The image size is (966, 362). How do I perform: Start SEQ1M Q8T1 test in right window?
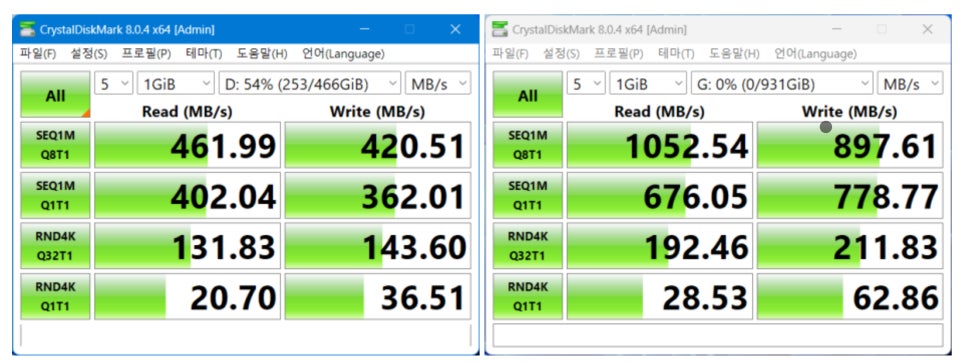coord(527,145)
